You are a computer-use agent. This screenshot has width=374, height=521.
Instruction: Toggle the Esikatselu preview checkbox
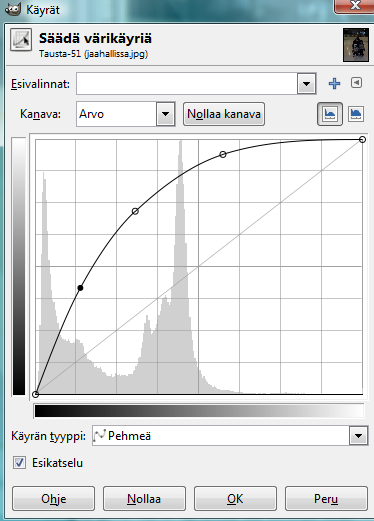pos(19,463)
